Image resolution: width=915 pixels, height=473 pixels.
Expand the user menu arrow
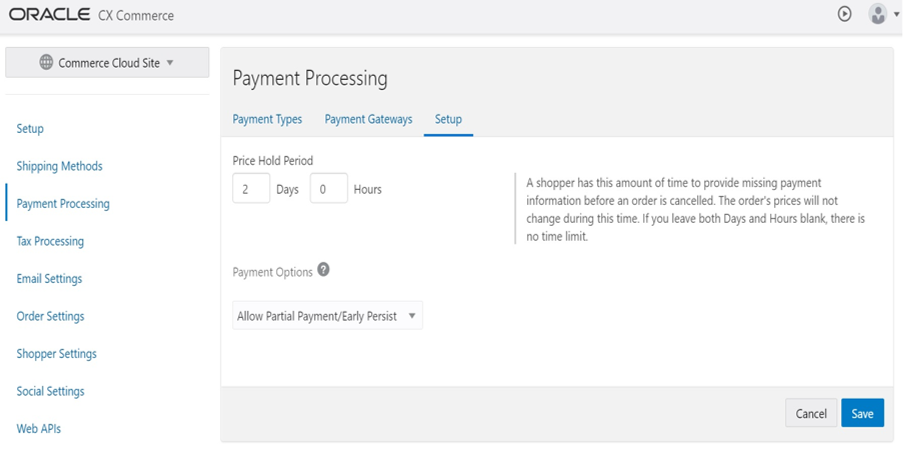[x=897, y=15]
